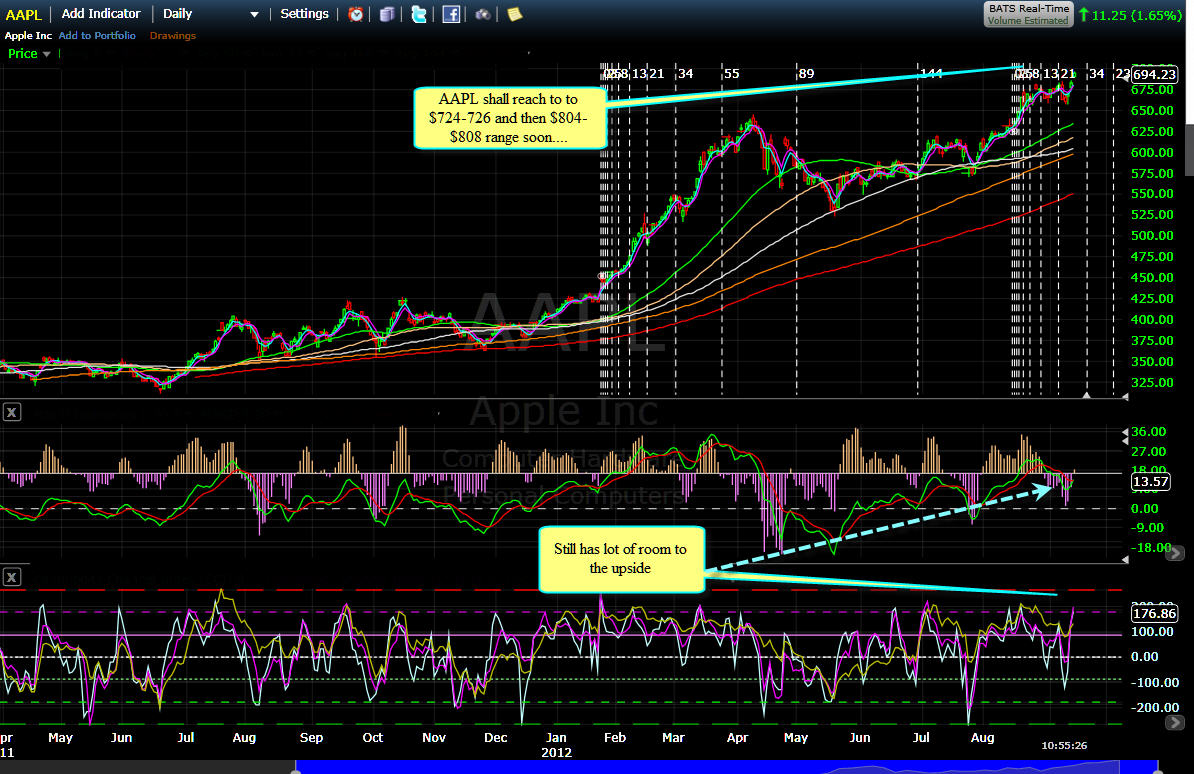Click the blue date range bar
The height and width of the screenshot is (774, 1194).
726,767
